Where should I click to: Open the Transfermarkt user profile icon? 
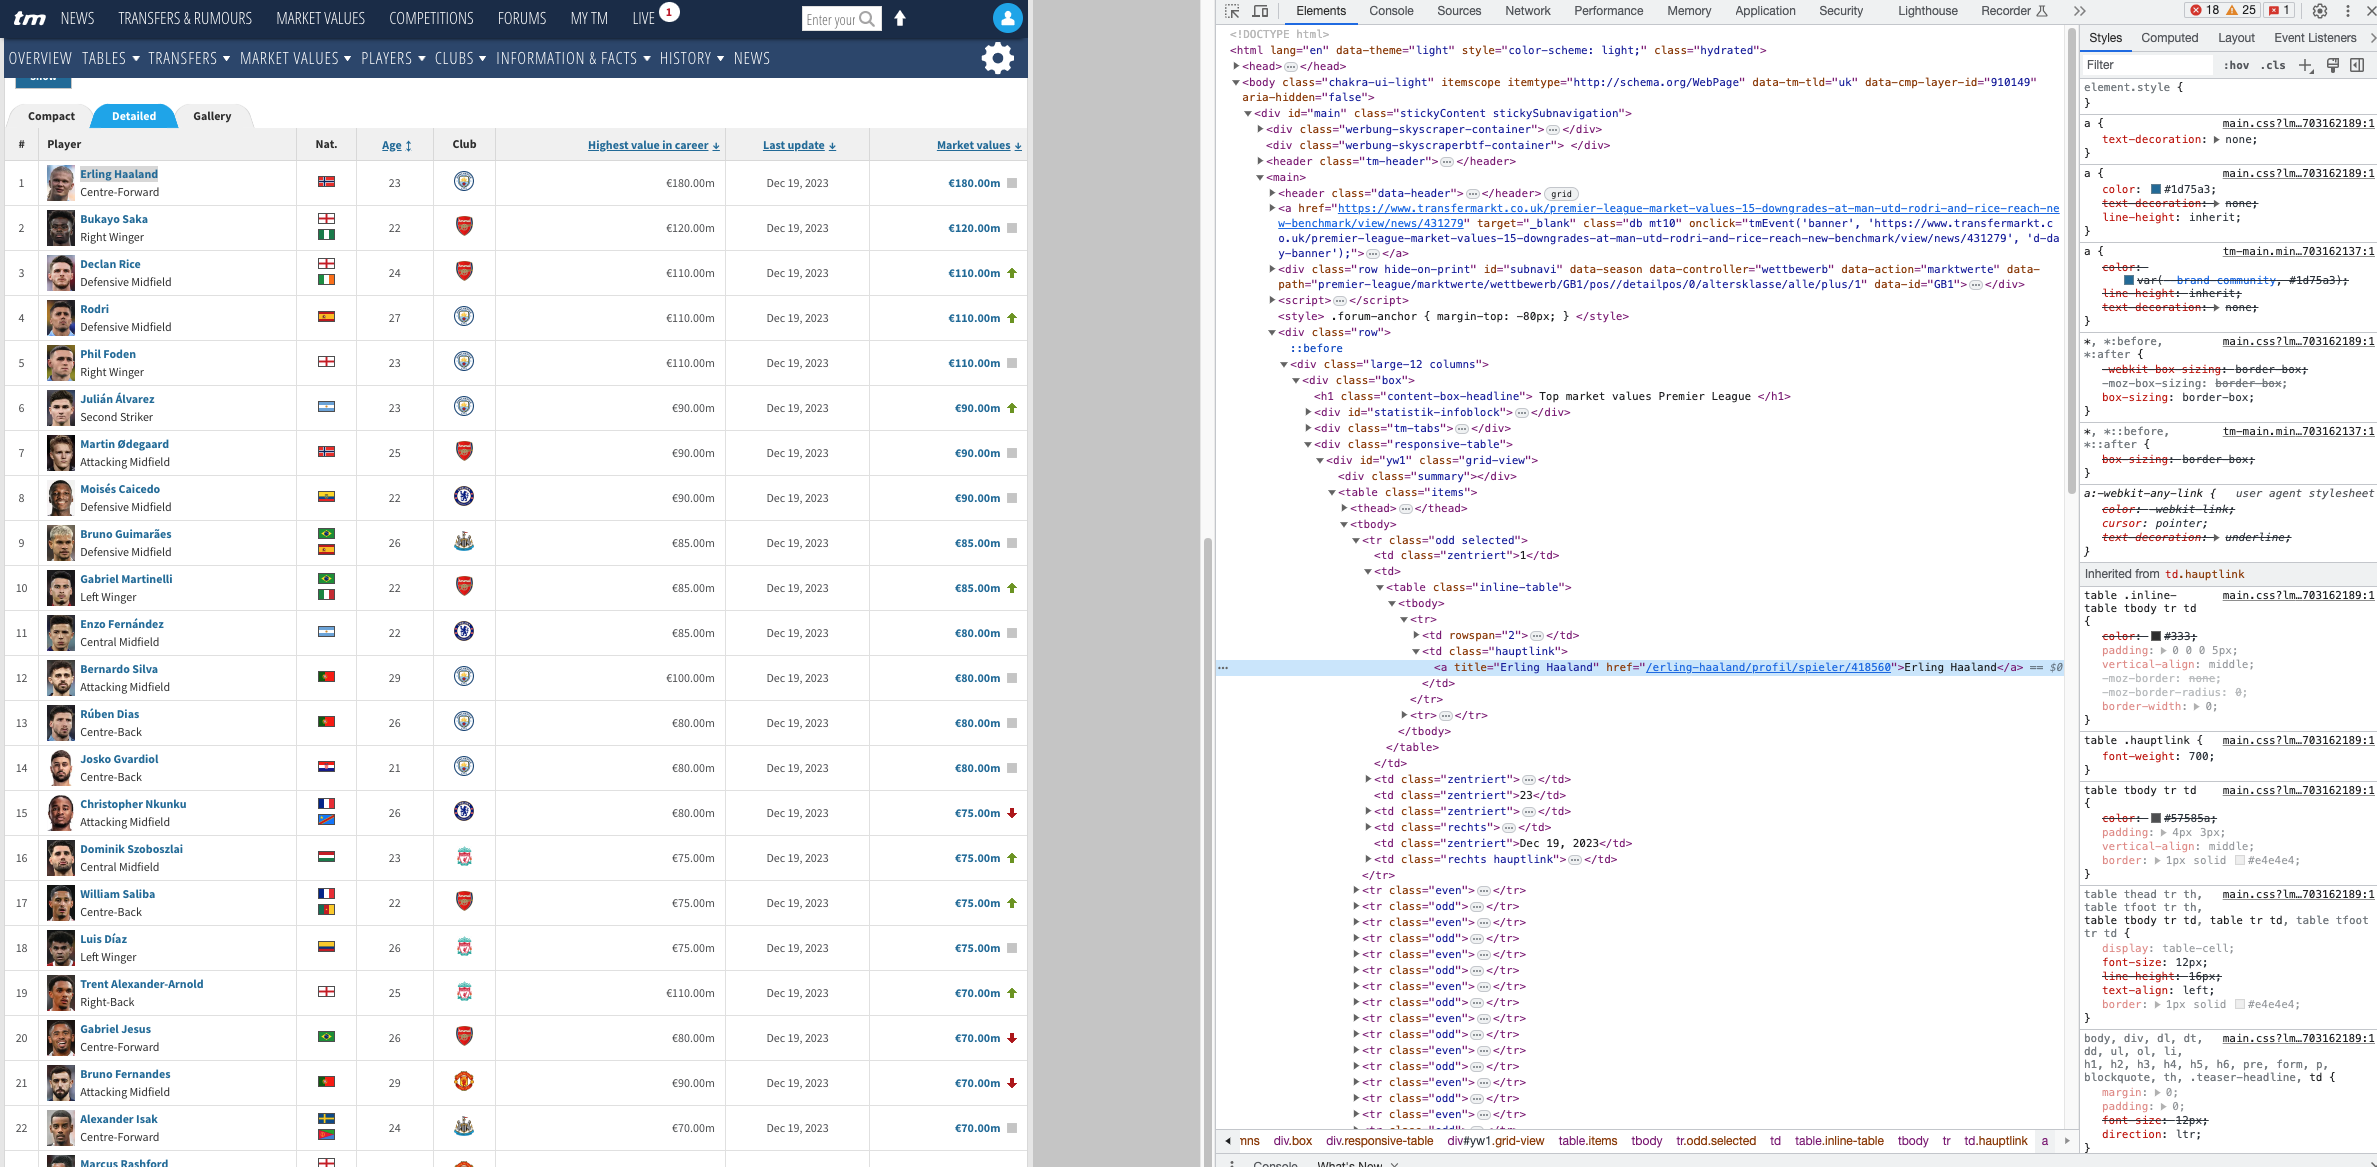(x=1007, y=18)
